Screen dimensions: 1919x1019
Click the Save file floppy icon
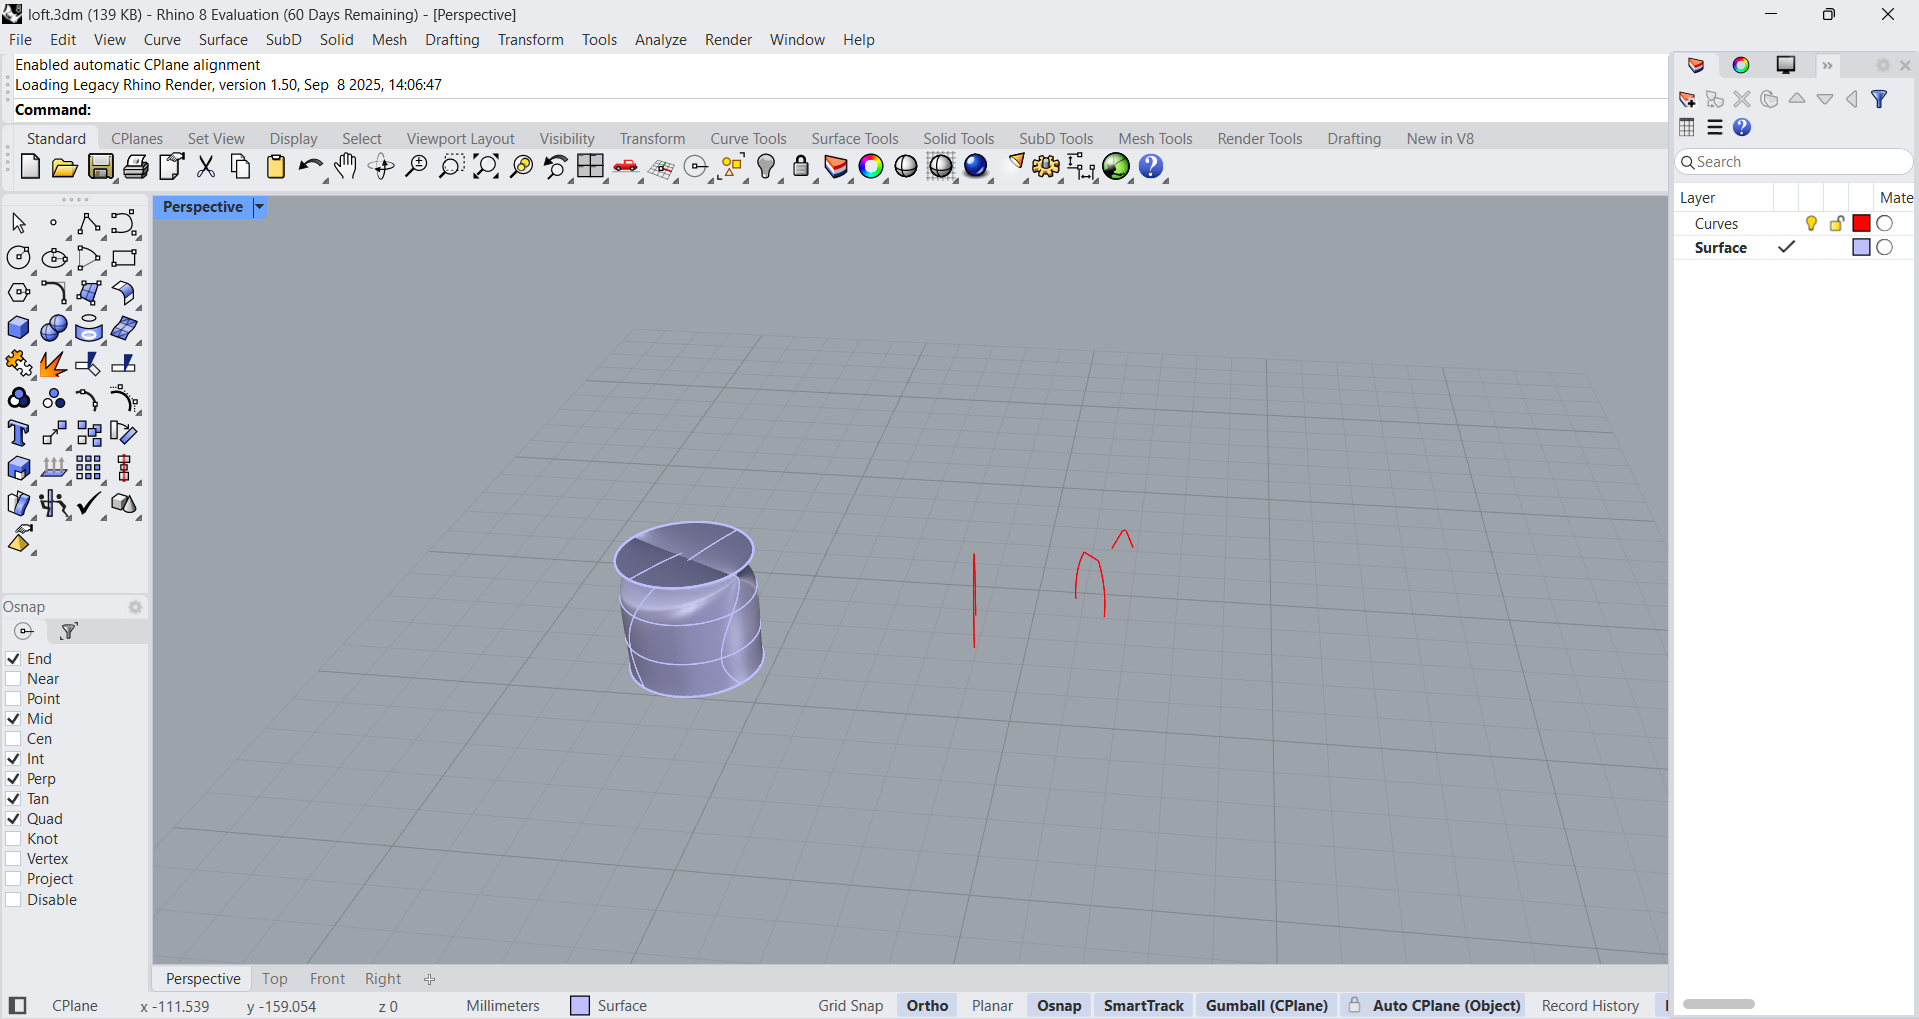pyautogui.click(x=101, y=167)
